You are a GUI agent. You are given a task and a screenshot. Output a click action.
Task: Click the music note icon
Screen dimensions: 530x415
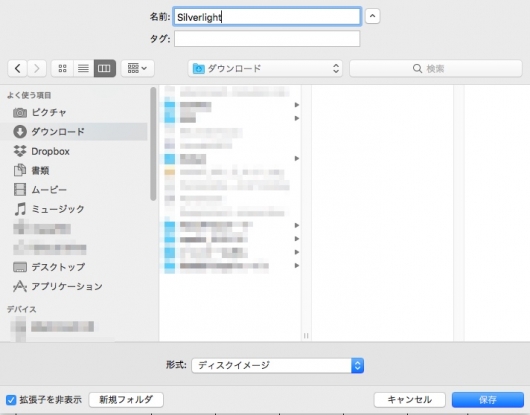(x=20, y=209)
